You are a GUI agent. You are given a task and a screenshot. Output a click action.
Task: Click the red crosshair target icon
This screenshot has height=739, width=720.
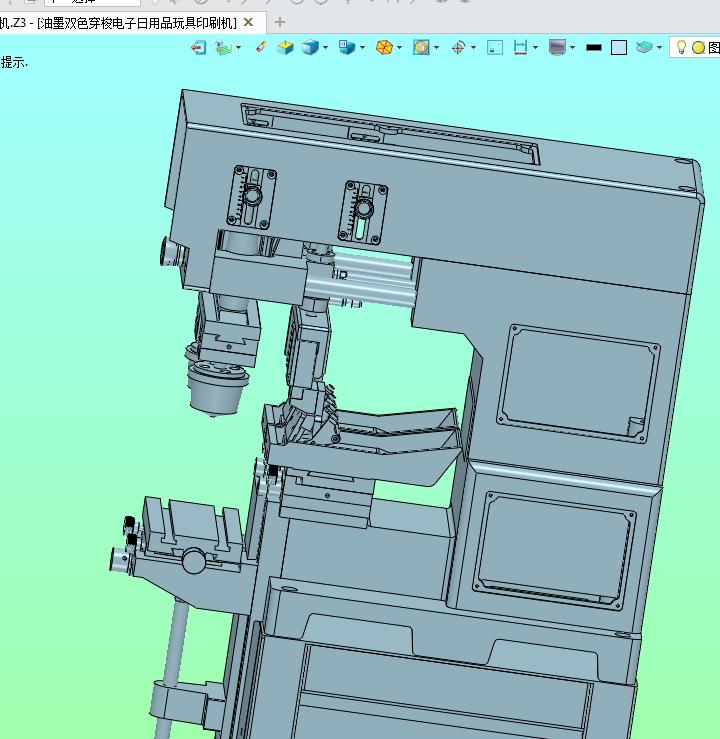point(458,48)
